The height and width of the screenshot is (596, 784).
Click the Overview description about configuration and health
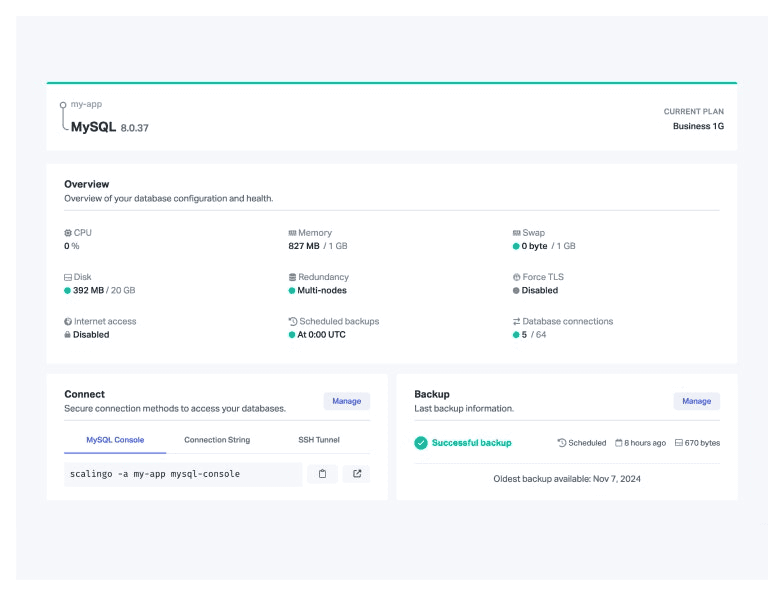(x=168, y=198)
